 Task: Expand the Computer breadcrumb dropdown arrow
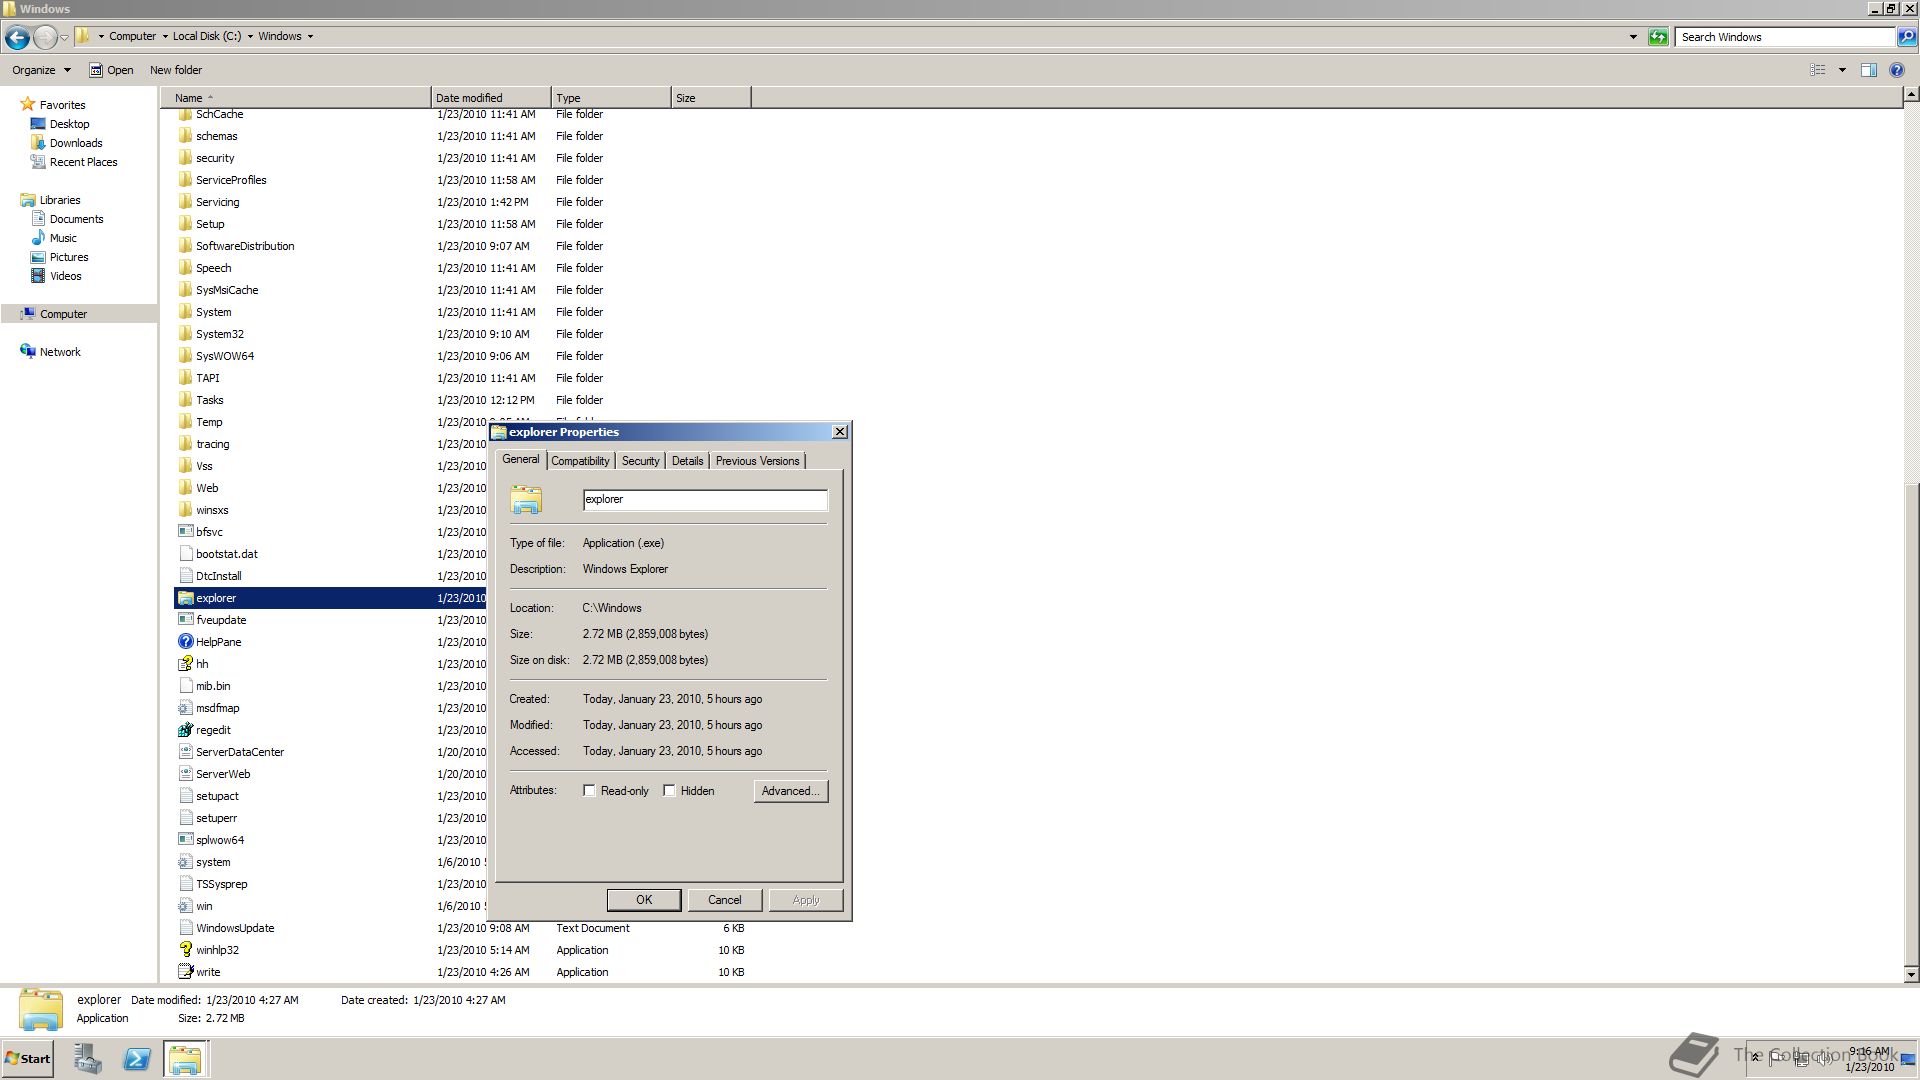(x=165, y=37)
